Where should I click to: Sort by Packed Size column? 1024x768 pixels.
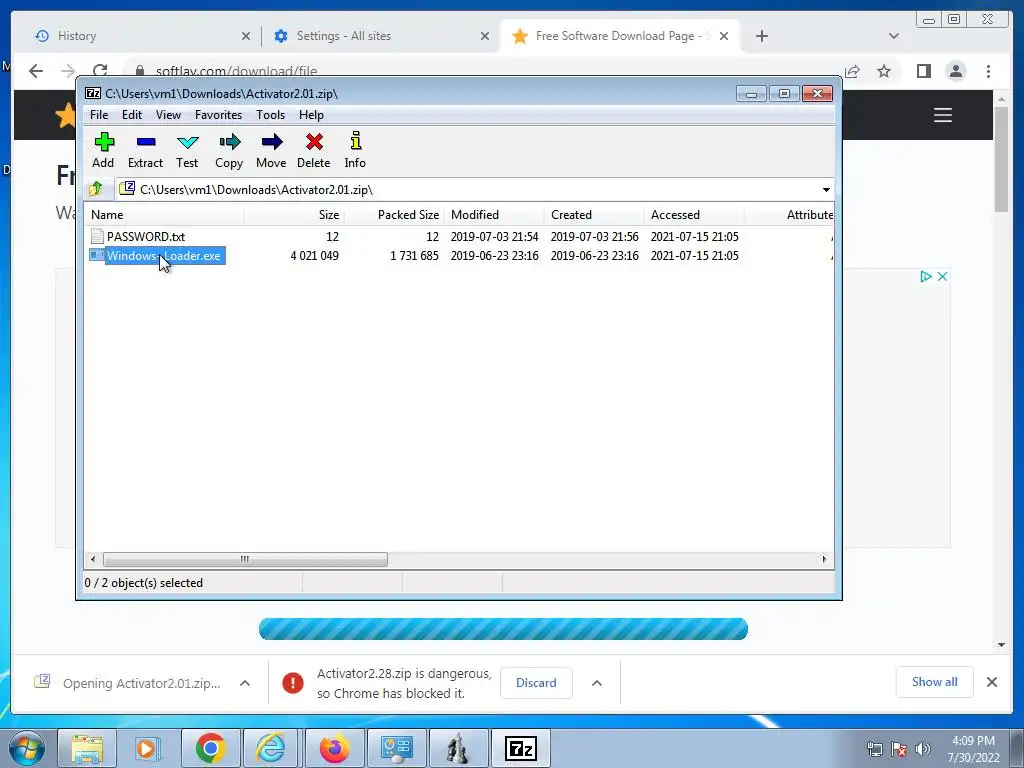(x=394, y=215)
